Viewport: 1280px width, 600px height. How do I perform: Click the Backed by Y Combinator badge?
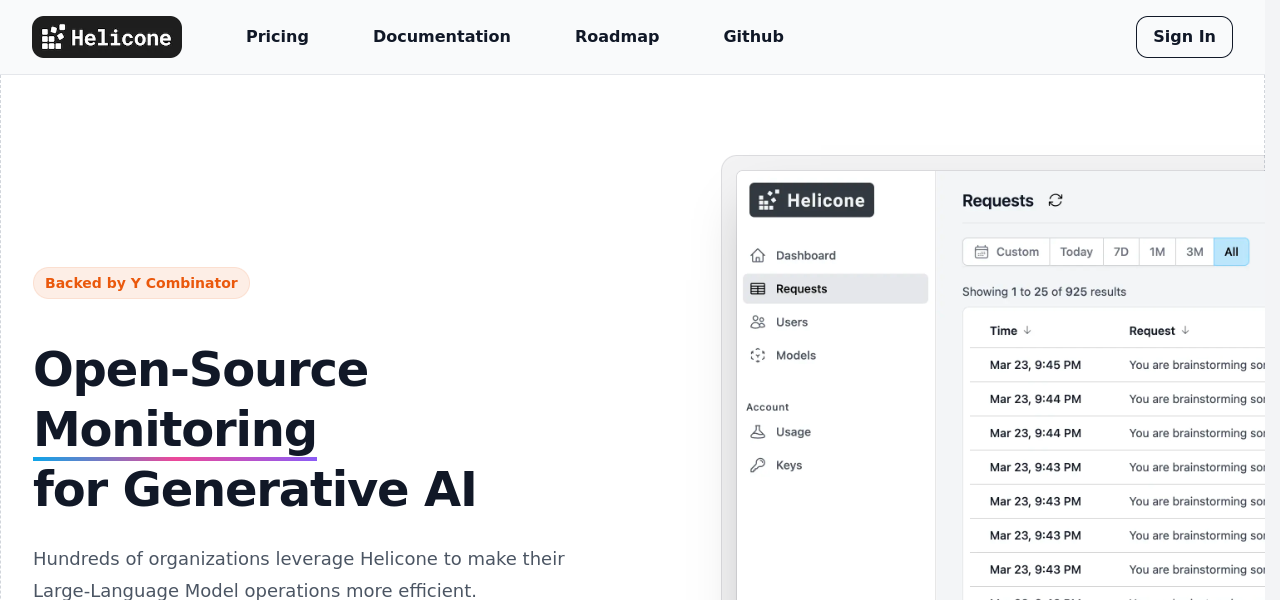(x=141, y=283)
